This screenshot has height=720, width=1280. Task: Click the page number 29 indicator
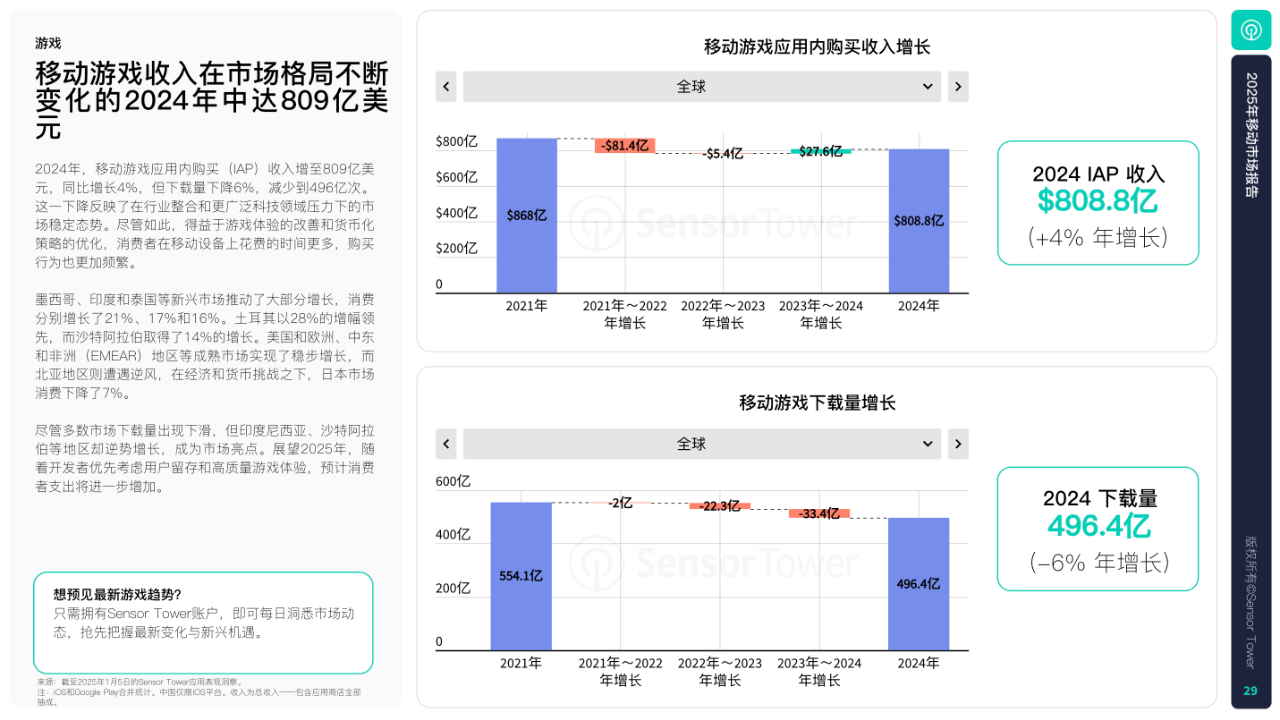(1250, 691)
